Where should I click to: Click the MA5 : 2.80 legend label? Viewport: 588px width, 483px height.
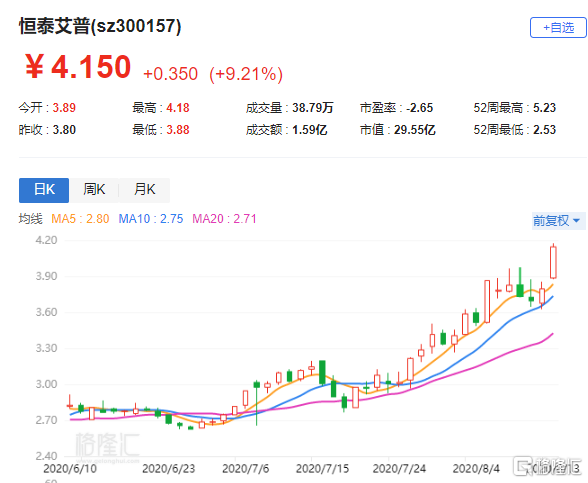[80, 219]
